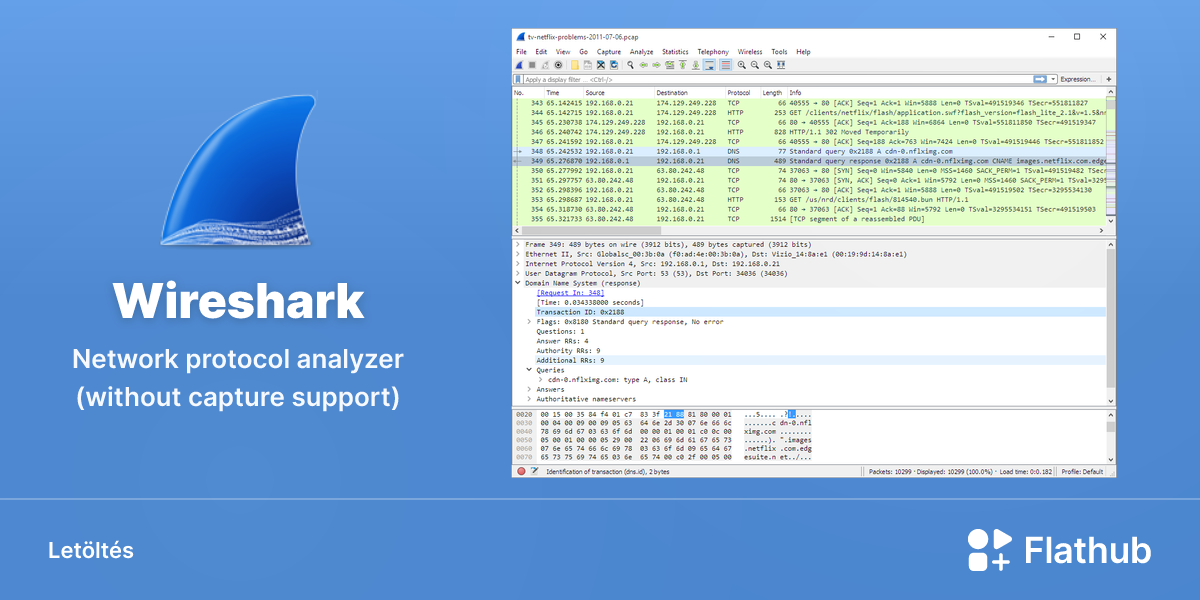Select packet 346 HTTP/1.1 302 row

click(x=808, y=132)
